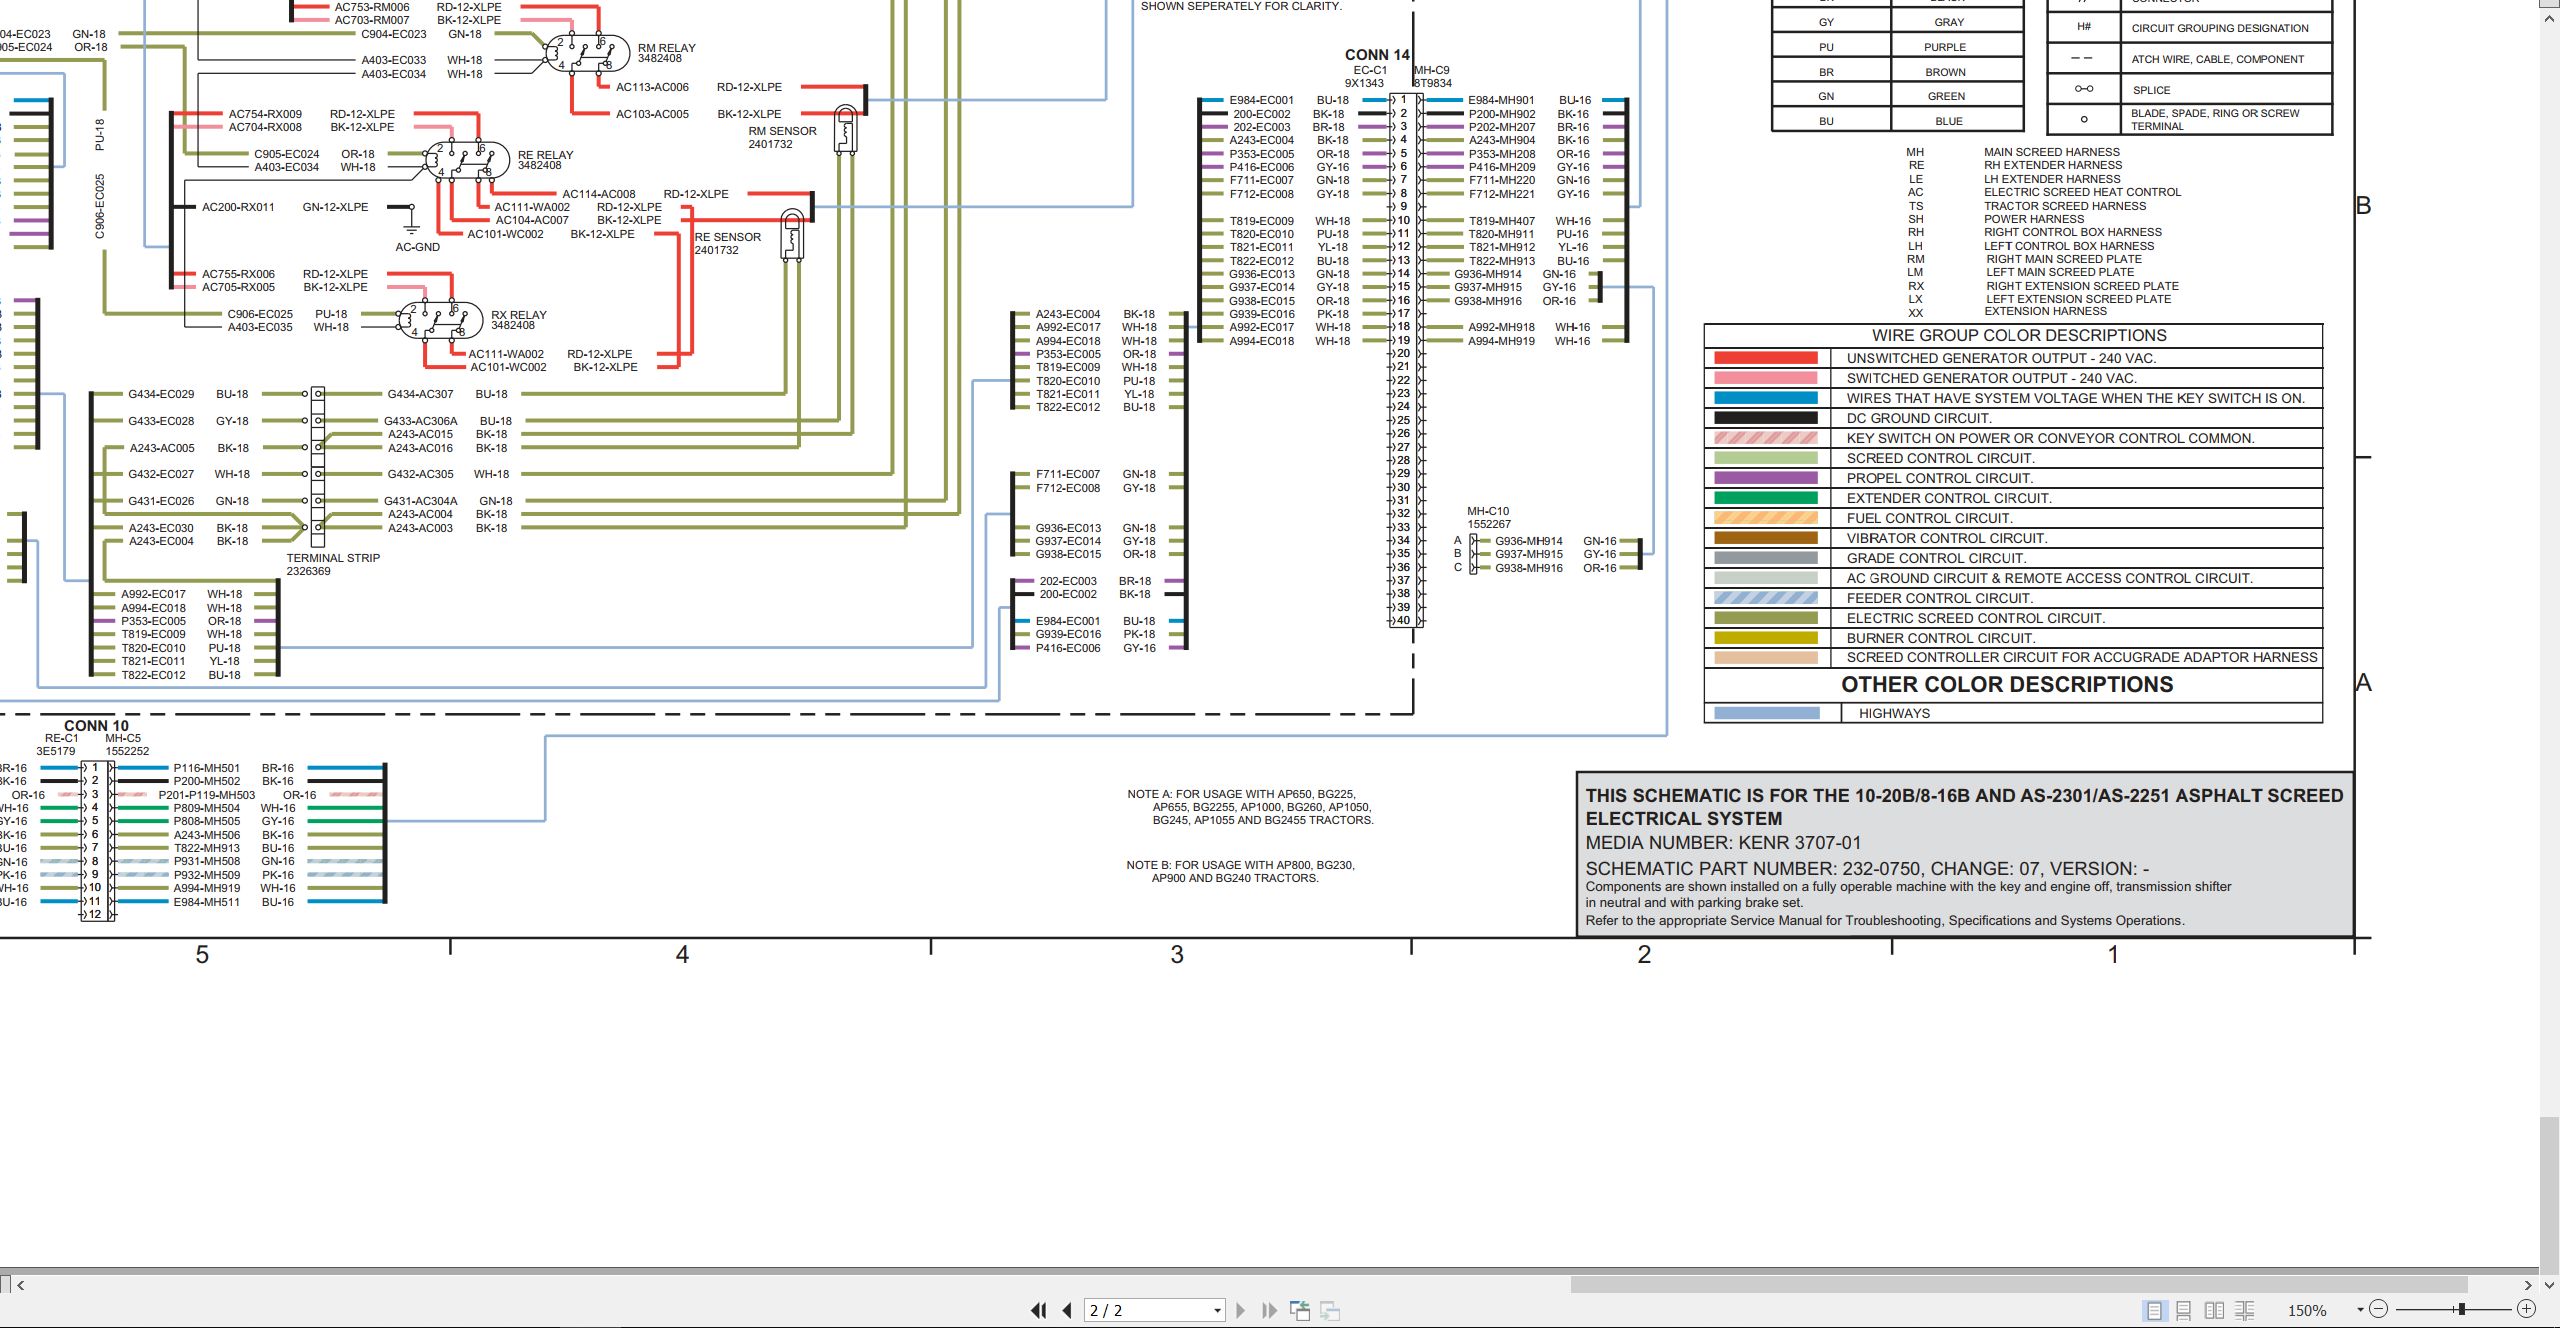Open the page number dropdown list

point(1217,1310)
